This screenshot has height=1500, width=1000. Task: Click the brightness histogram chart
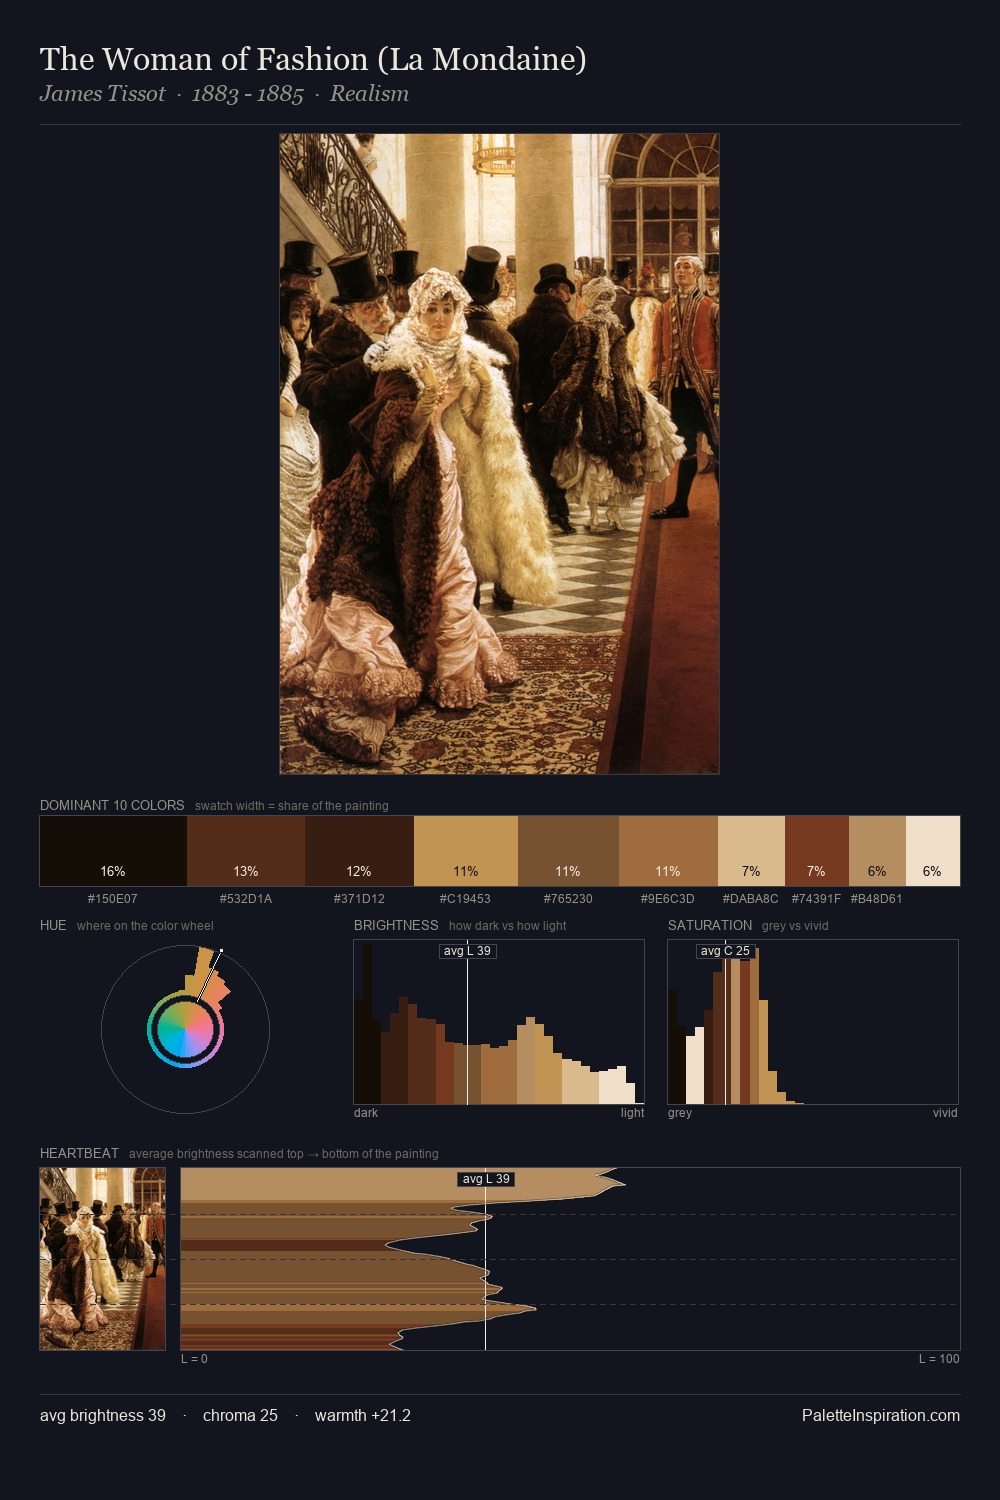(x=499, y=1022)
